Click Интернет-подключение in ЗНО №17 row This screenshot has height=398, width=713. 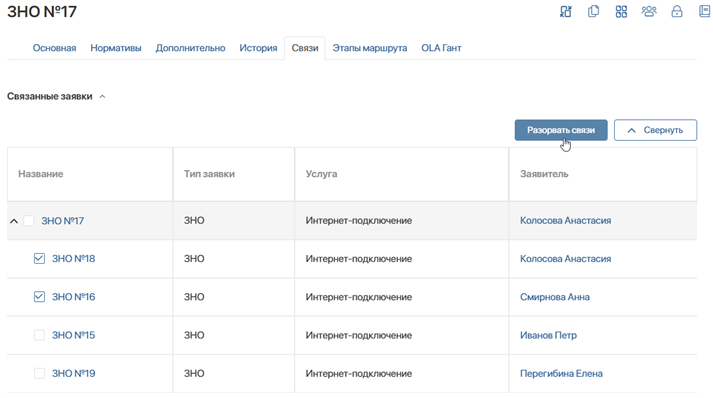coord(359,221)
